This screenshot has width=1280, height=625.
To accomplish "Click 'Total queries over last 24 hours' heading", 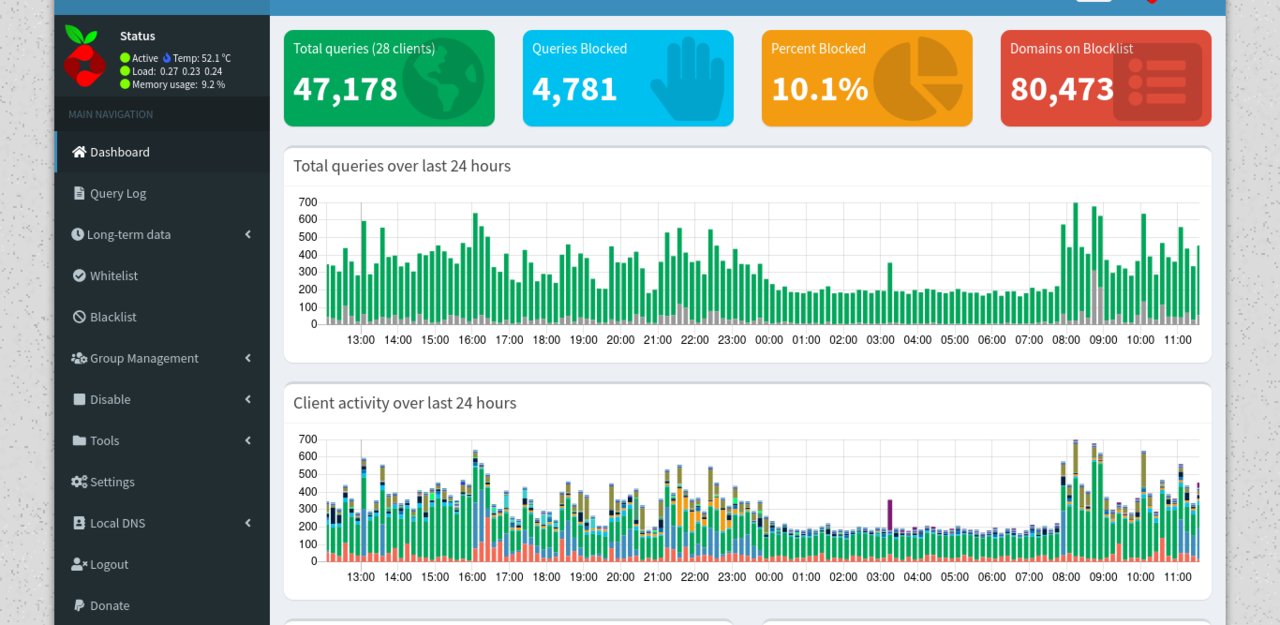I will [402, 166].
